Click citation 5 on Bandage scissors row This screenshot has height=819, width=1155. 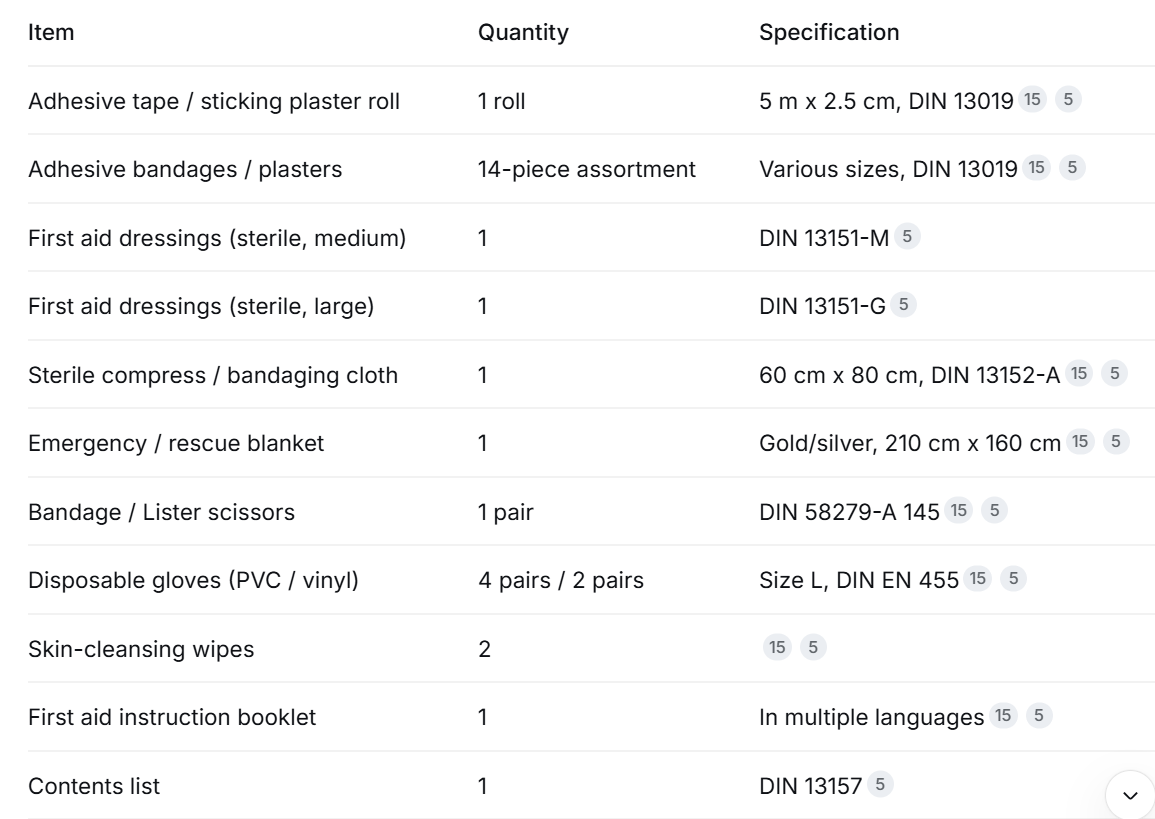tap(994, 510)
